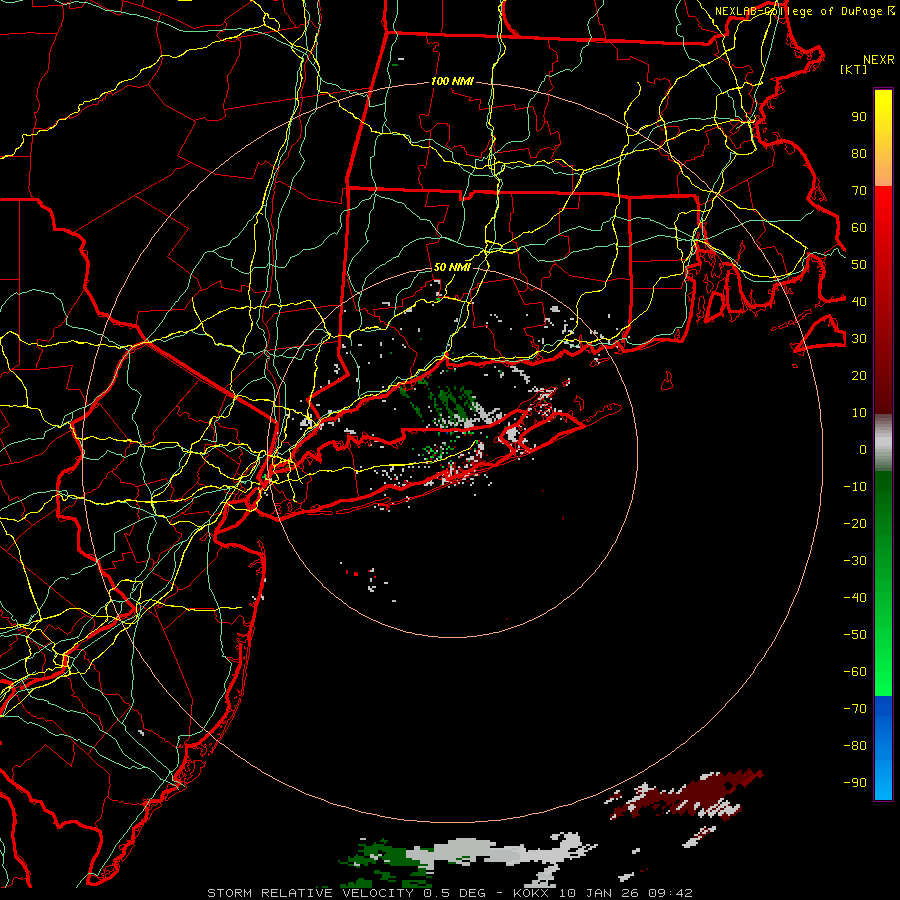Click the 0 value on velocity scale
Screen dimensions: 900x900
click(x=863, y=449)
